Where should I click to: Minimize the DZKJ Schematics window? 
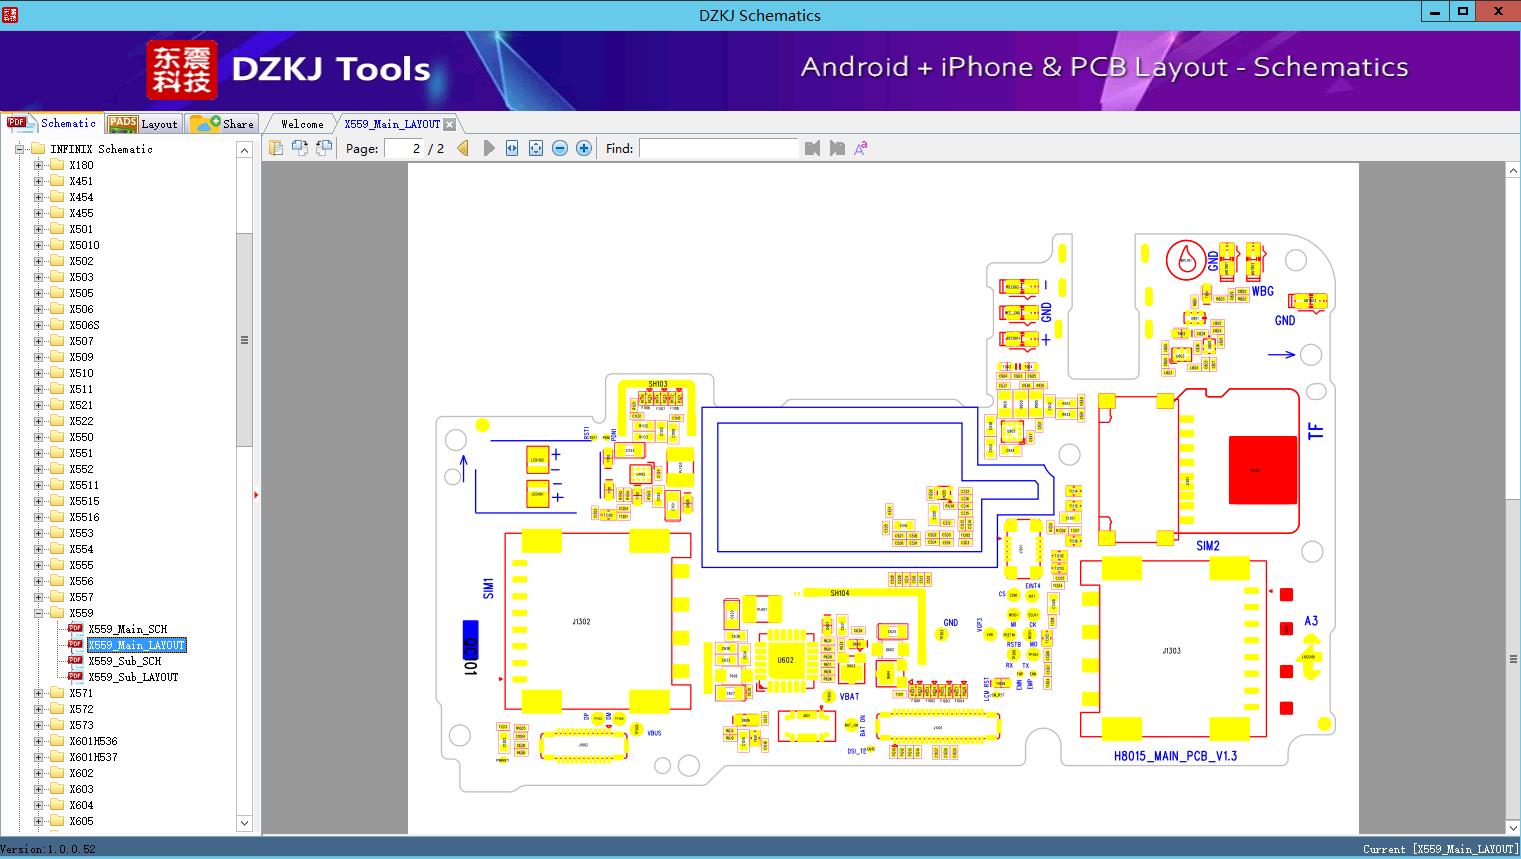(1435, 11)
